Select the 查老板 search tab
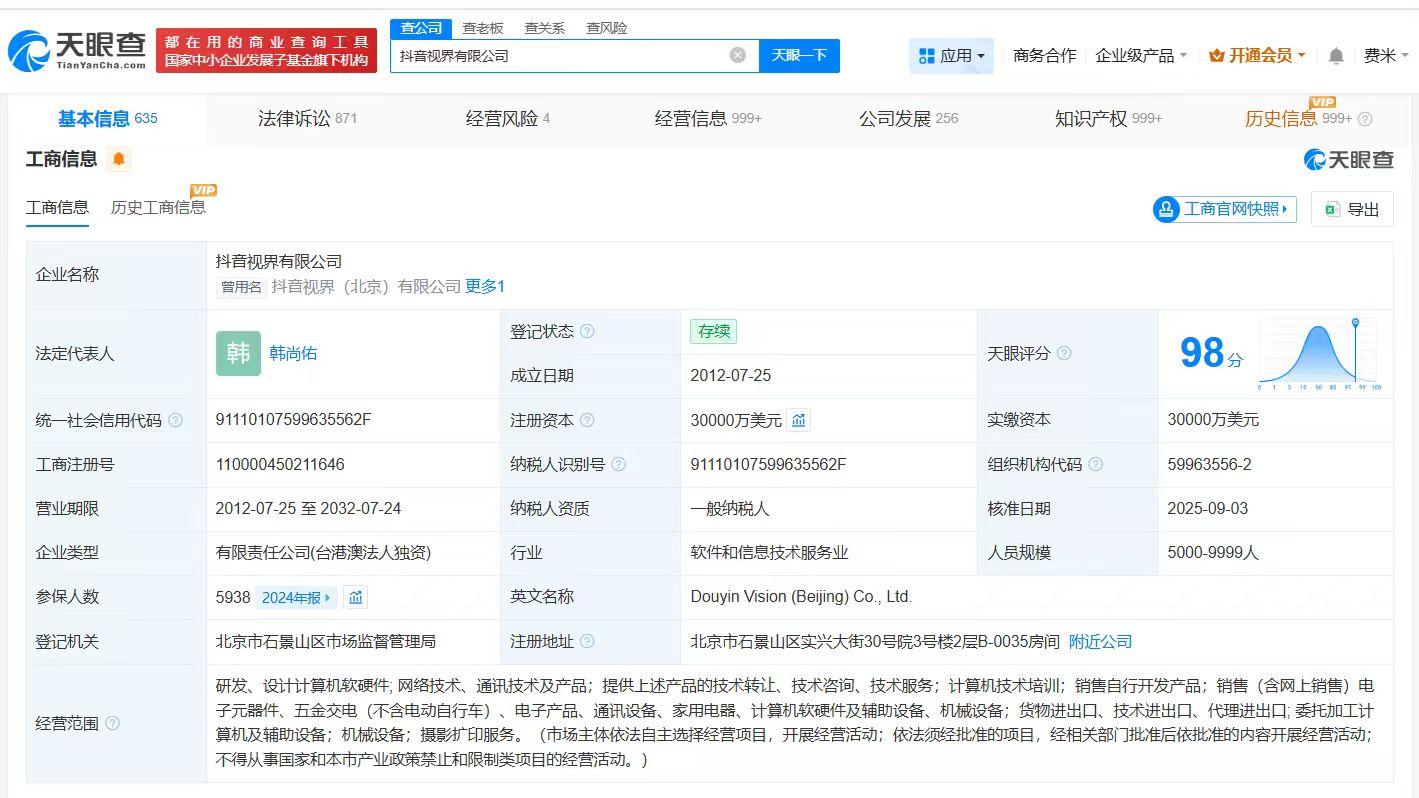 tap(481, 28)
